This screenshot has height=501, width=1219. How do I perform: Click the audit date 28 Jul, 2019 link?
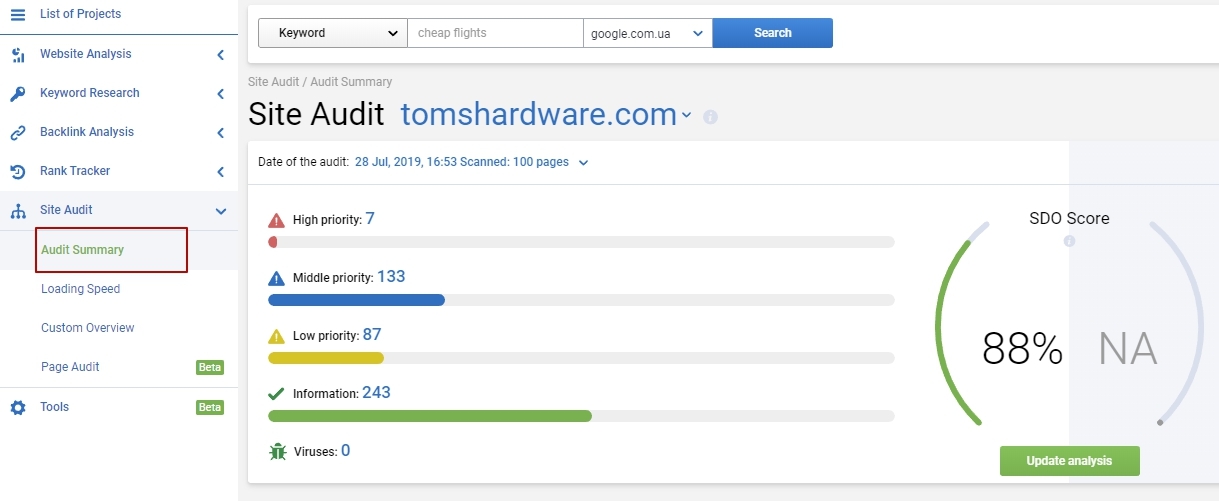click(x=461, y=162)
